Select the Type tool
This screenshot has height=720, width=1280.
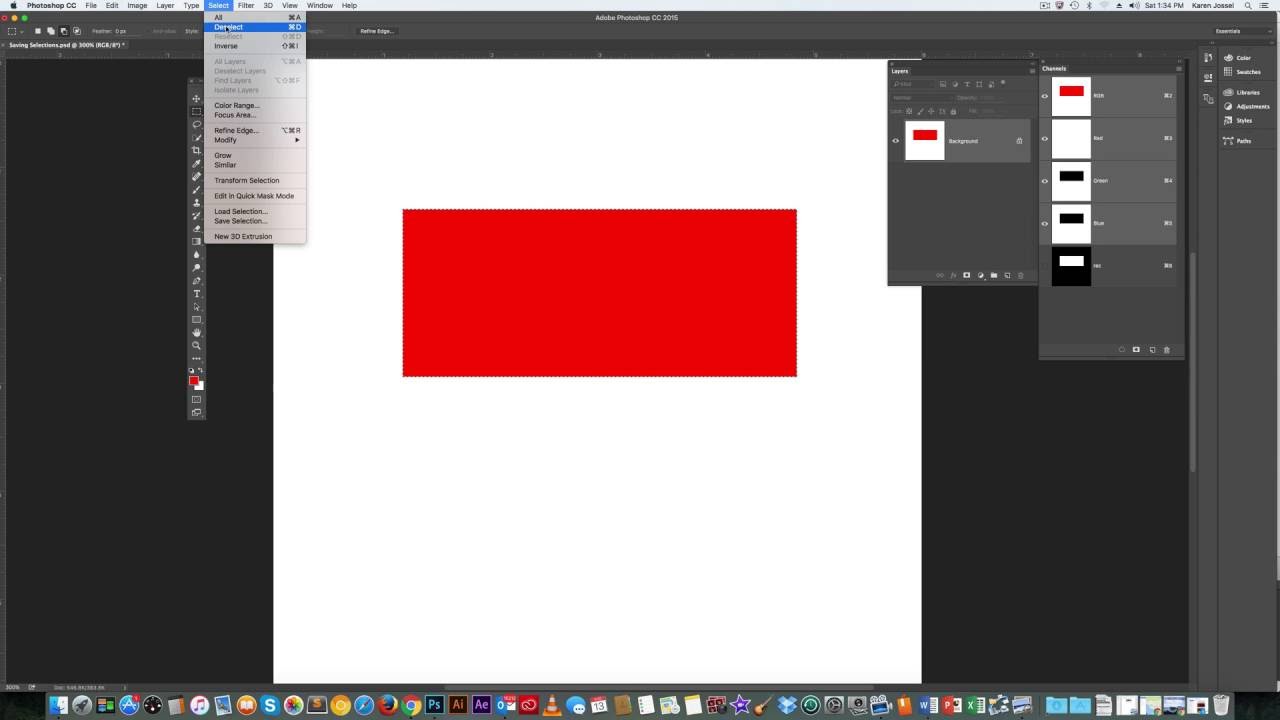[196, 294]
